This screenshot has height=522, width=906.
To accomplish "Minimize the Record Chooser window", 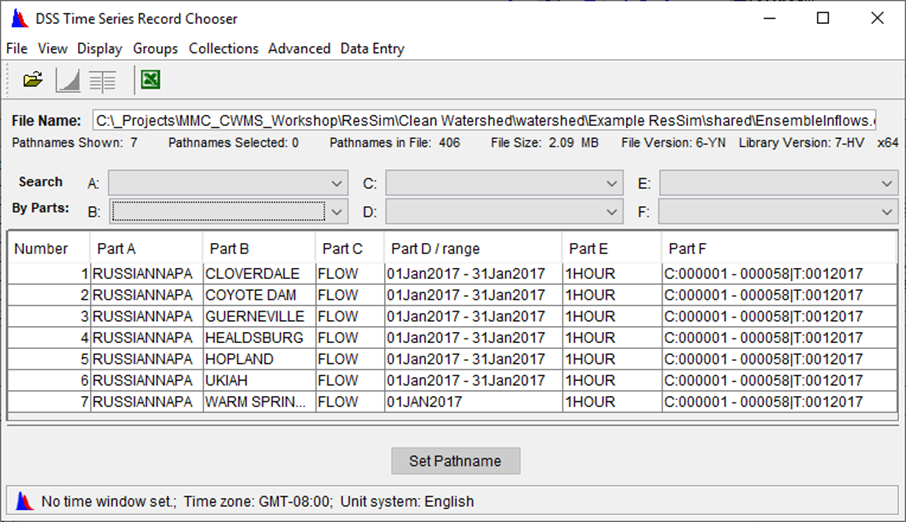I will 770,18.
